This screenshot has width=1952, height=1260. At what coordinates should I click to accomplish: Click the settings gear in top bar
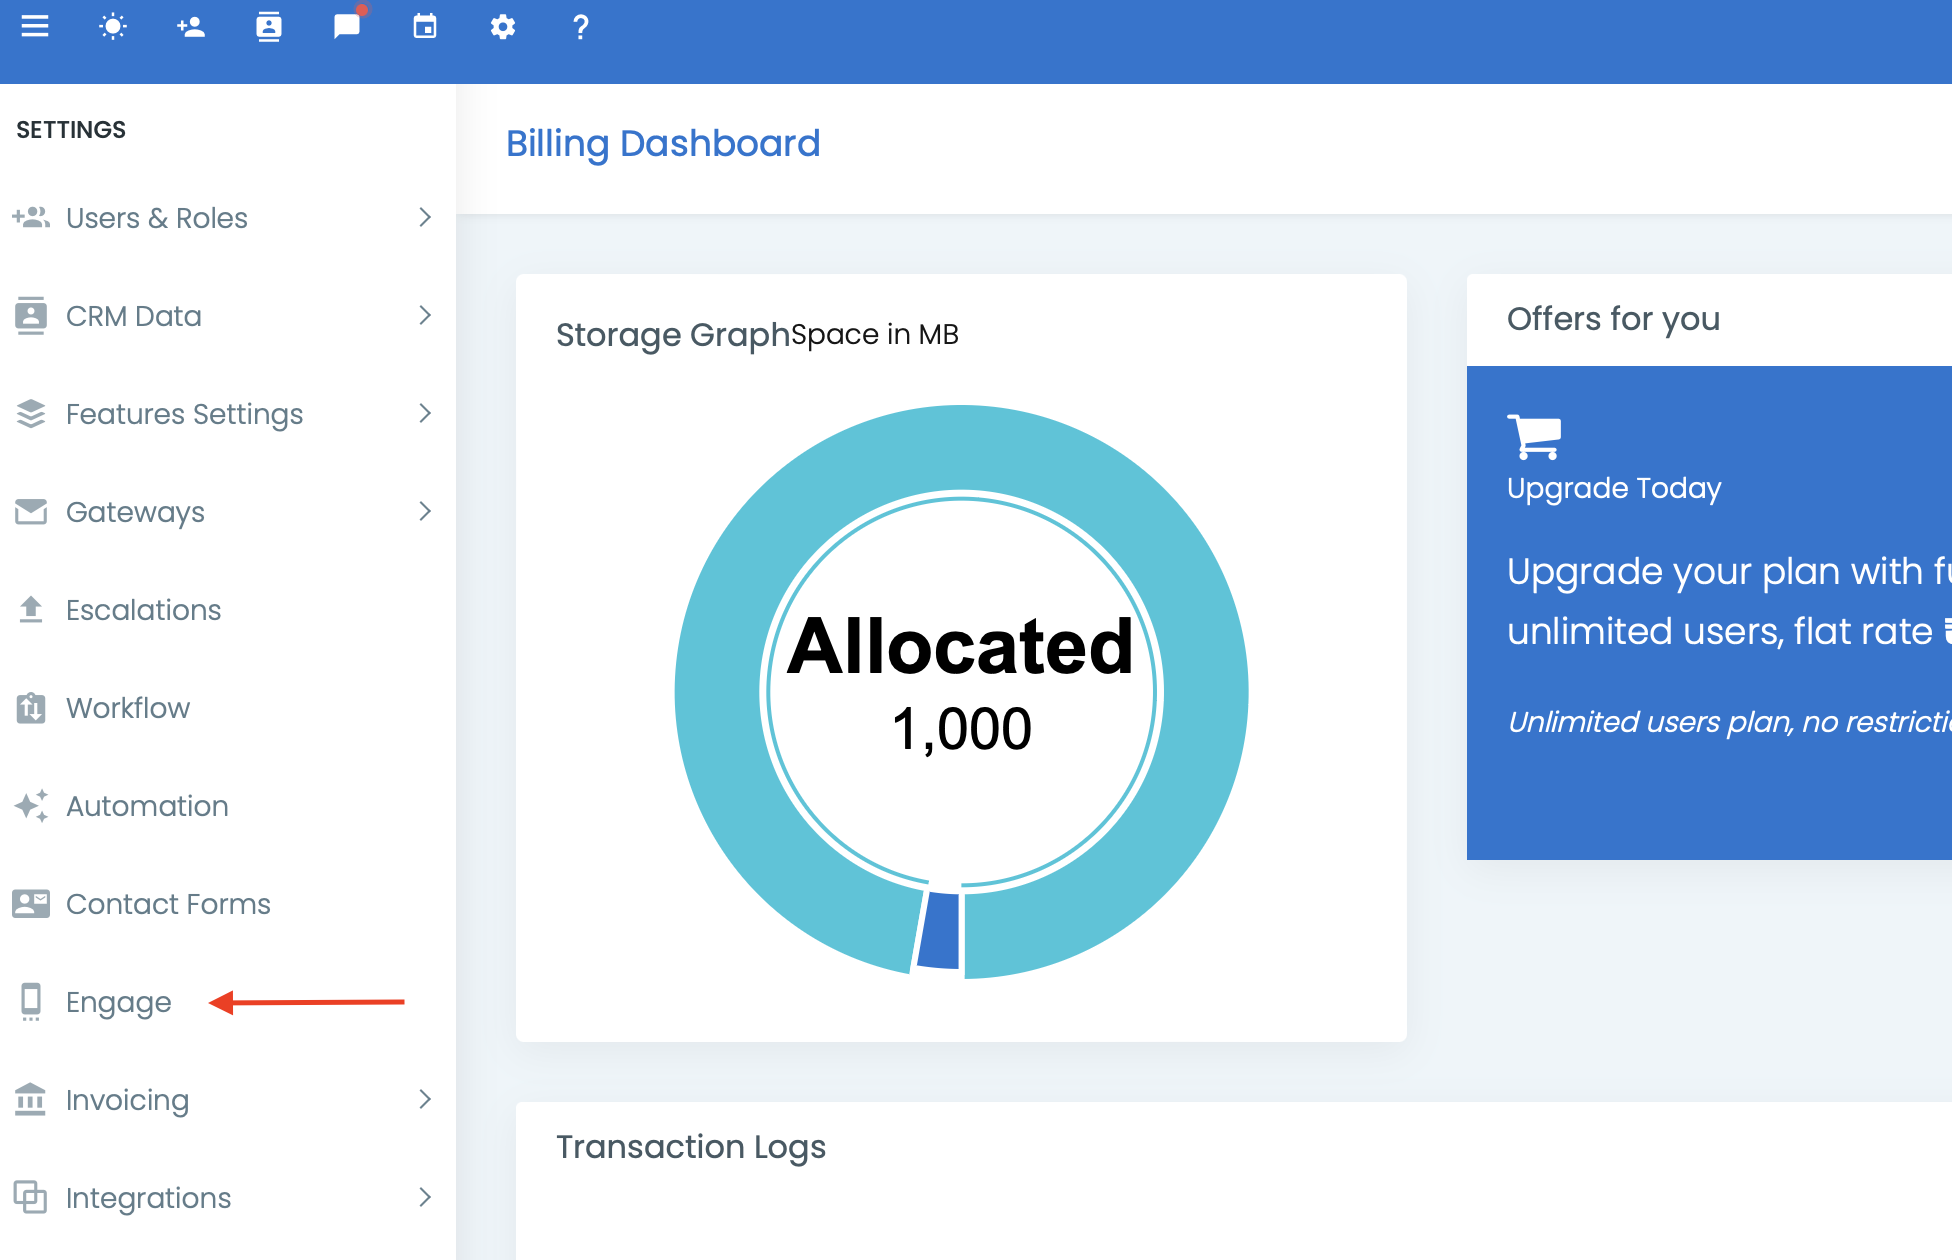click(503, 27)
